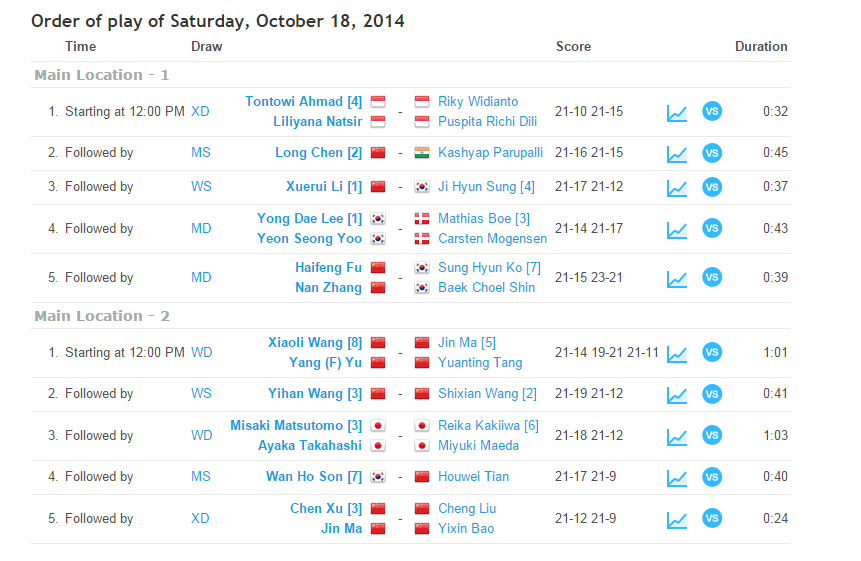Click VS icon for Yong Dae Lee match
861x561 pixels.
712,229
